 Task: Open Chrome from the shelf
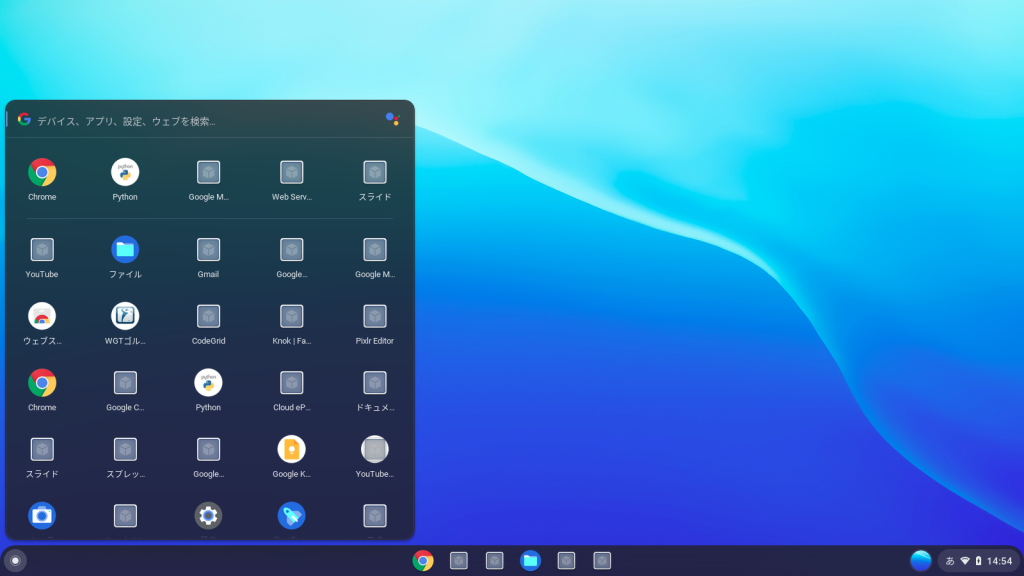(423, 560)
